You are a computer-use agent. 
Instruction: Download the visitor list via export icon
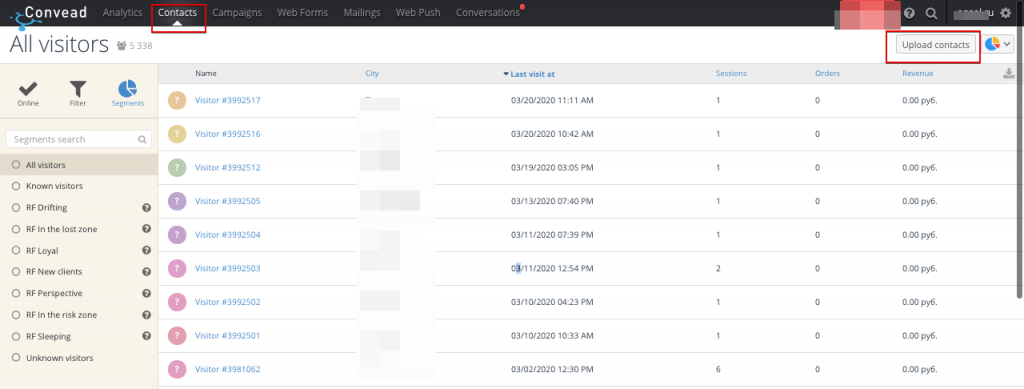coord(1009,74)
